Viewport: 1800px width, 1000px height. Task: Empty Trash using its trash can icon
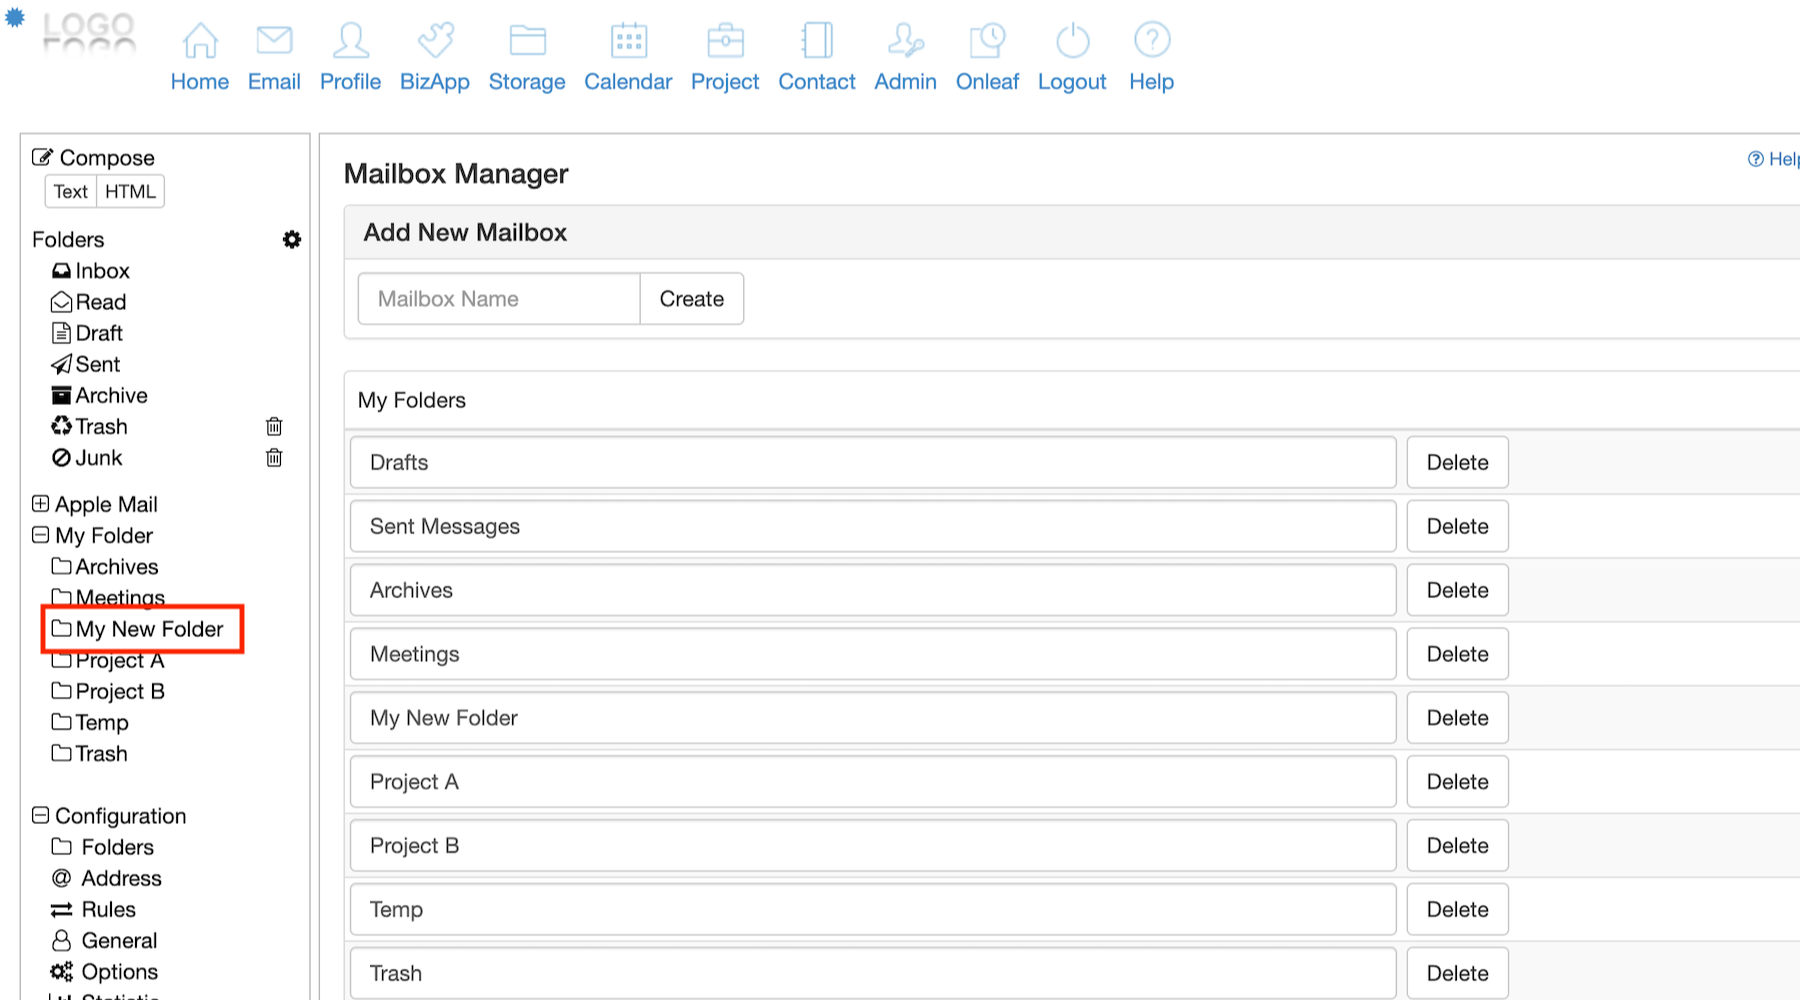click(274, 427)
